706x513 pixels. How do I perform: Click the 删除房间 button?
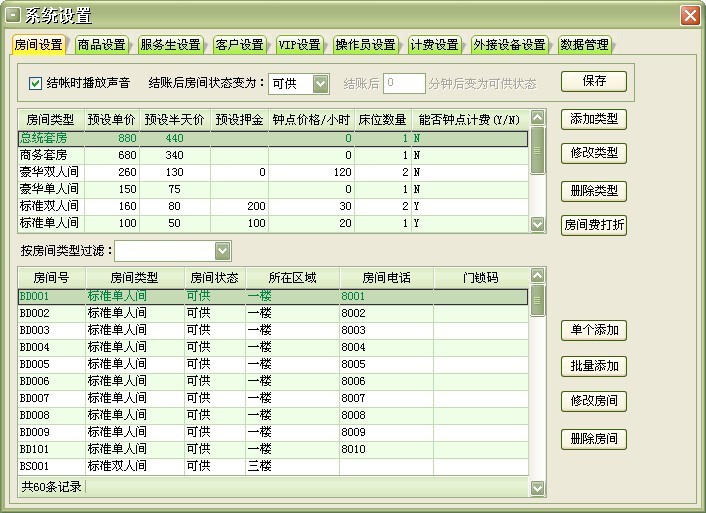click(593, 438)
